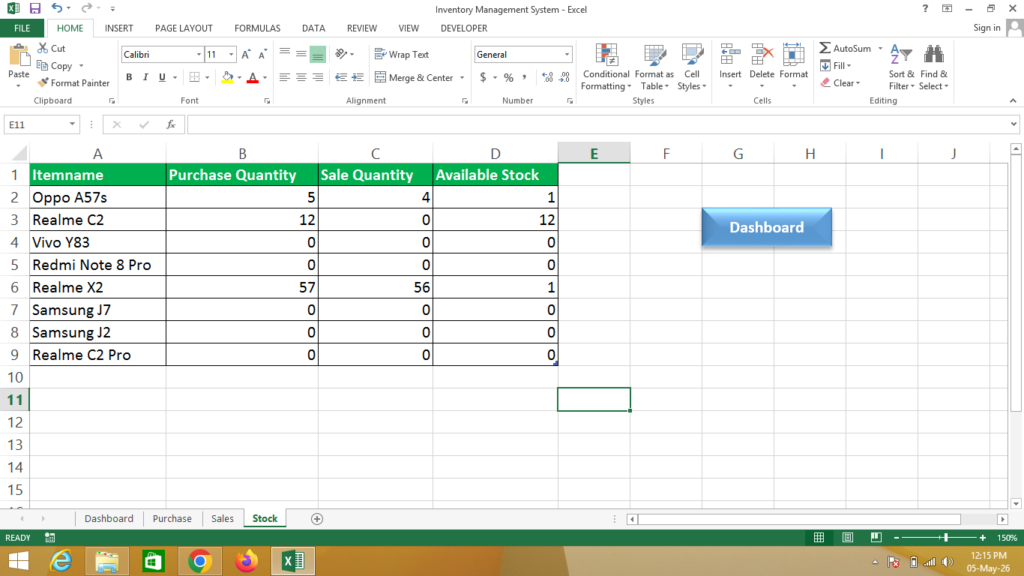This screenshot has width=1024, height=576.
Task: Click the Insert cells icon
Action: [730, 56]
